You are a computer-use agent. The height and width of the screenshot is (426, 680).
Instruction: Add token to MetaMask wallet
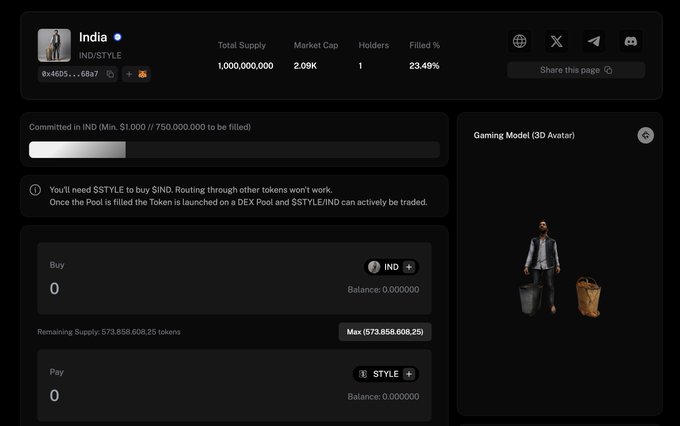point(136,74)
